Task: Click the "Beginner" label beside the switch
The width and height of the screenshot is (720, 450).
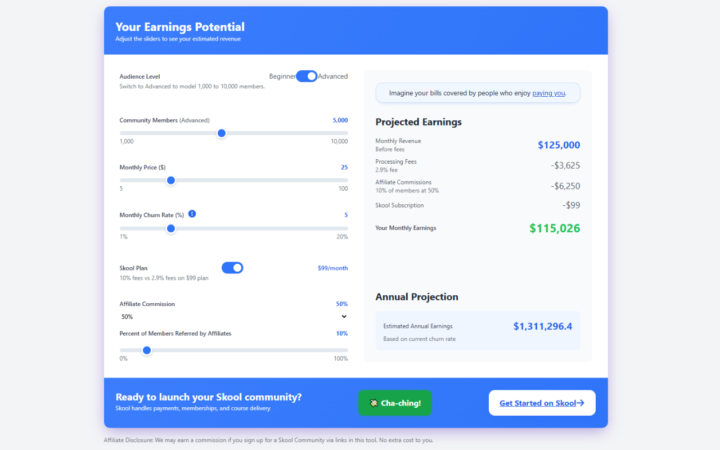Action: click(x=282, y=76)
